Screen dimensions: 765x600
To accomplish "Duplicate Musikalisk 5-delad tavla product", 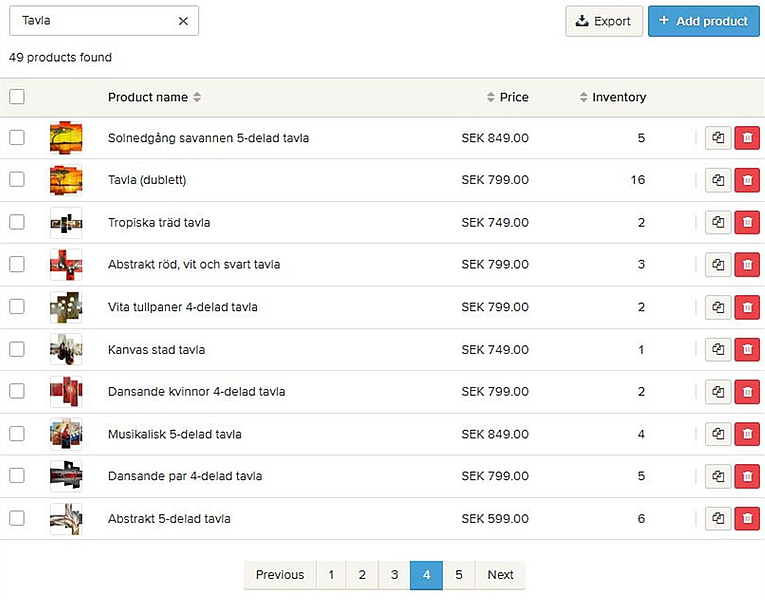I will [718, 434].
